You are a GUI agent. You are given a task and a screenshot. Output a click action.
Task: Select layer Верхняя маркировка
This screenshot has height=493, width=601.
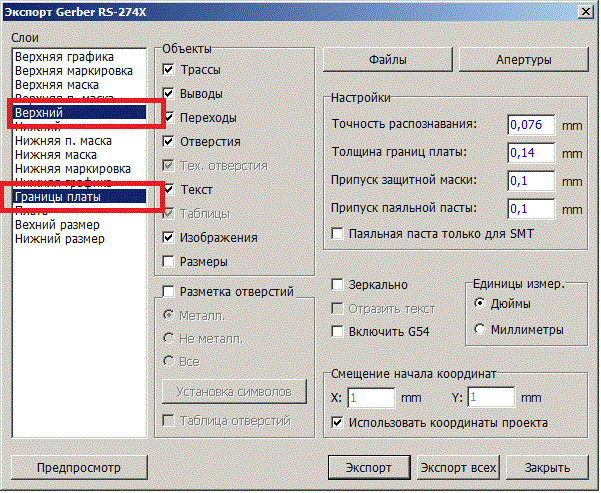click(80, 71)
